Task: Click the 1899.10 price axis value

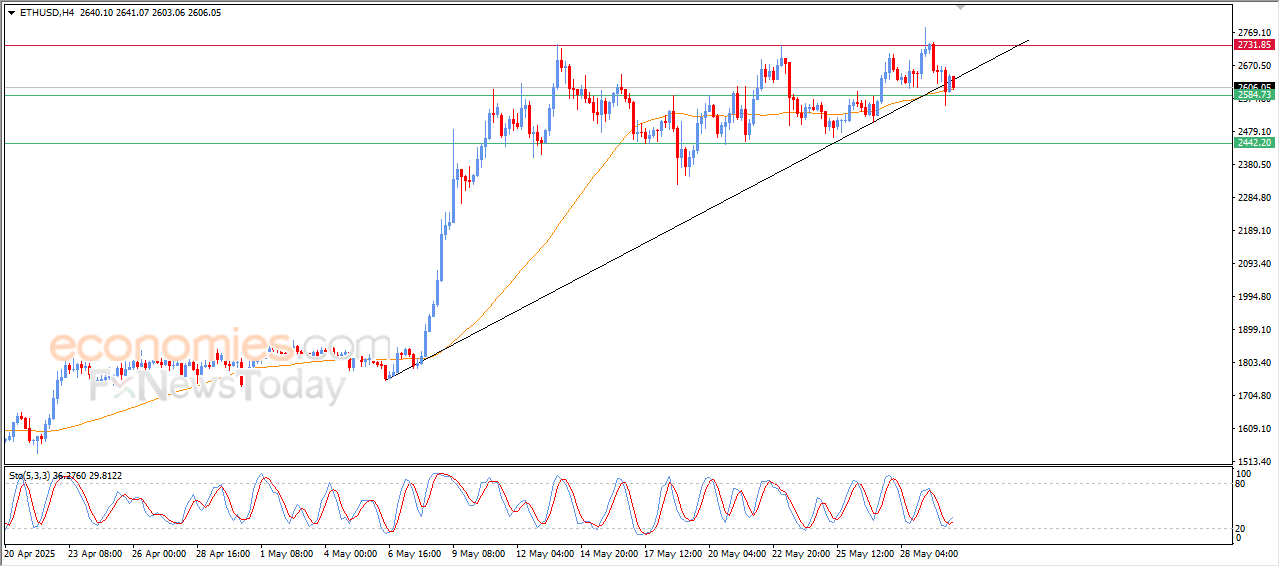Action: 1254,330
